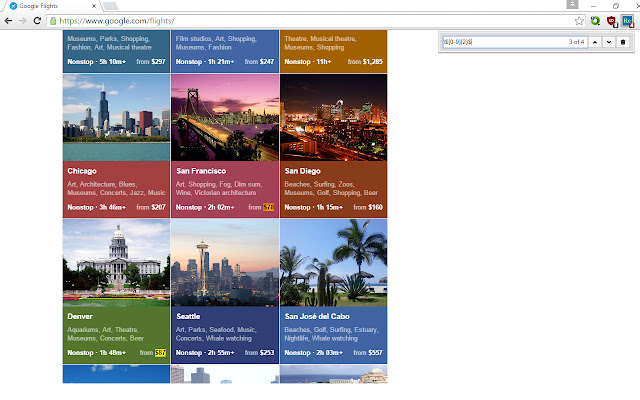Jump to previous regex match

pos(595,42)
